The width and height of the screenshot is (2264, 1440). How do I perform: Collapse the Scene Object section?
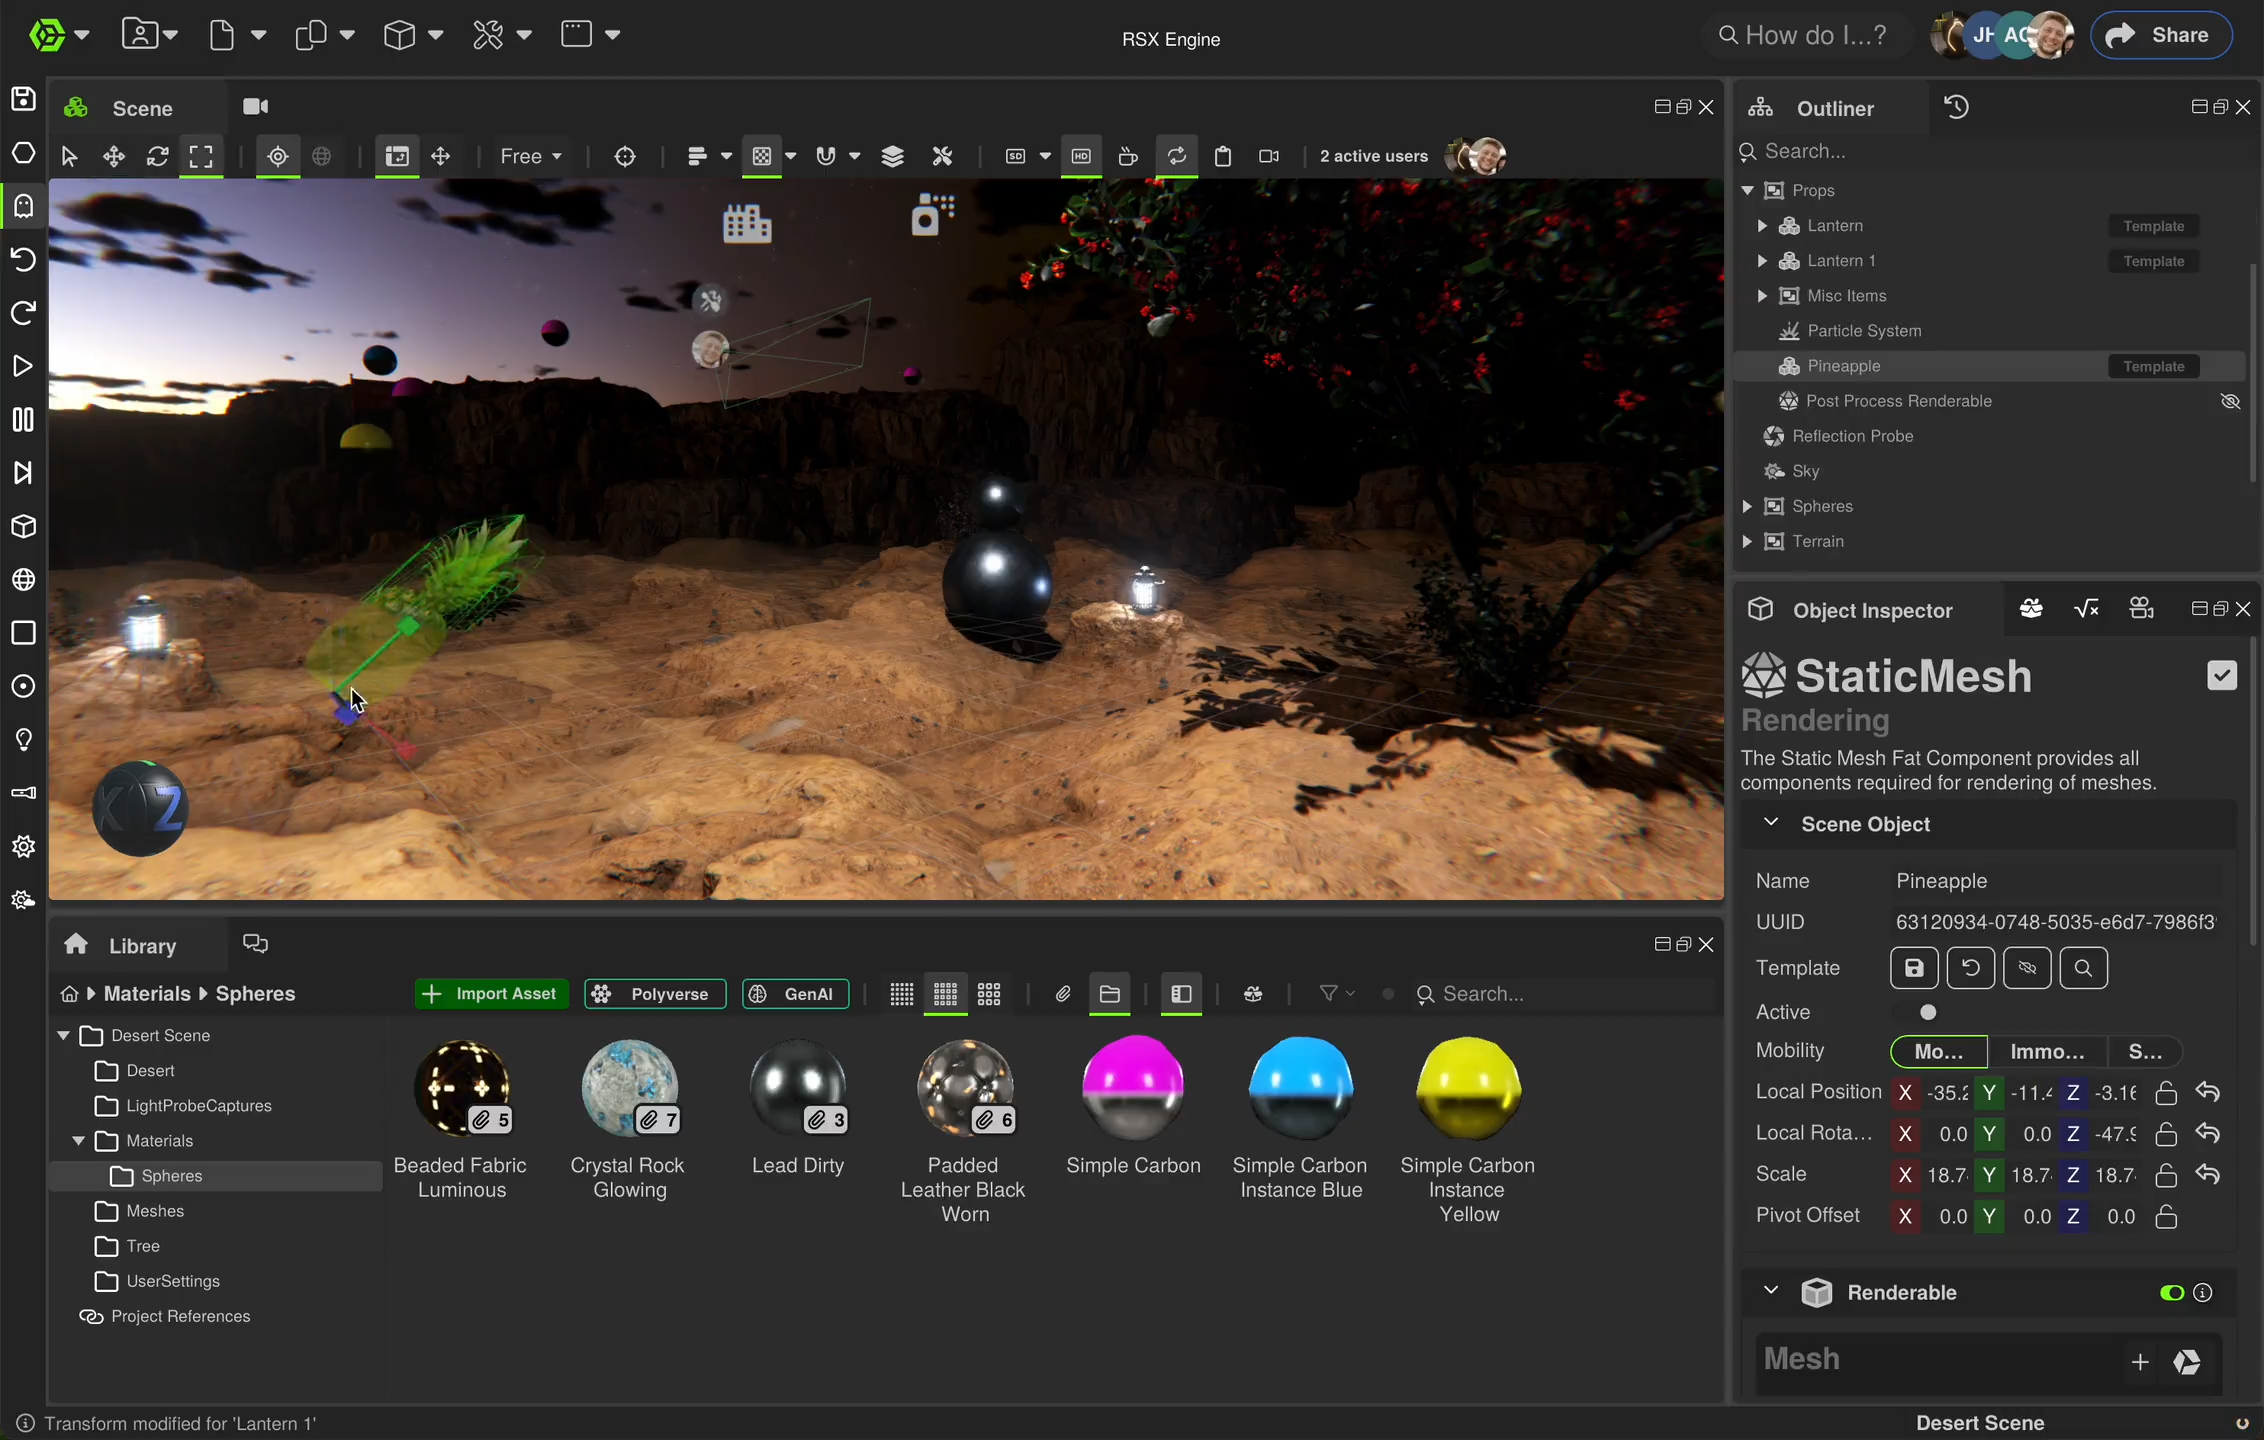1771,823
